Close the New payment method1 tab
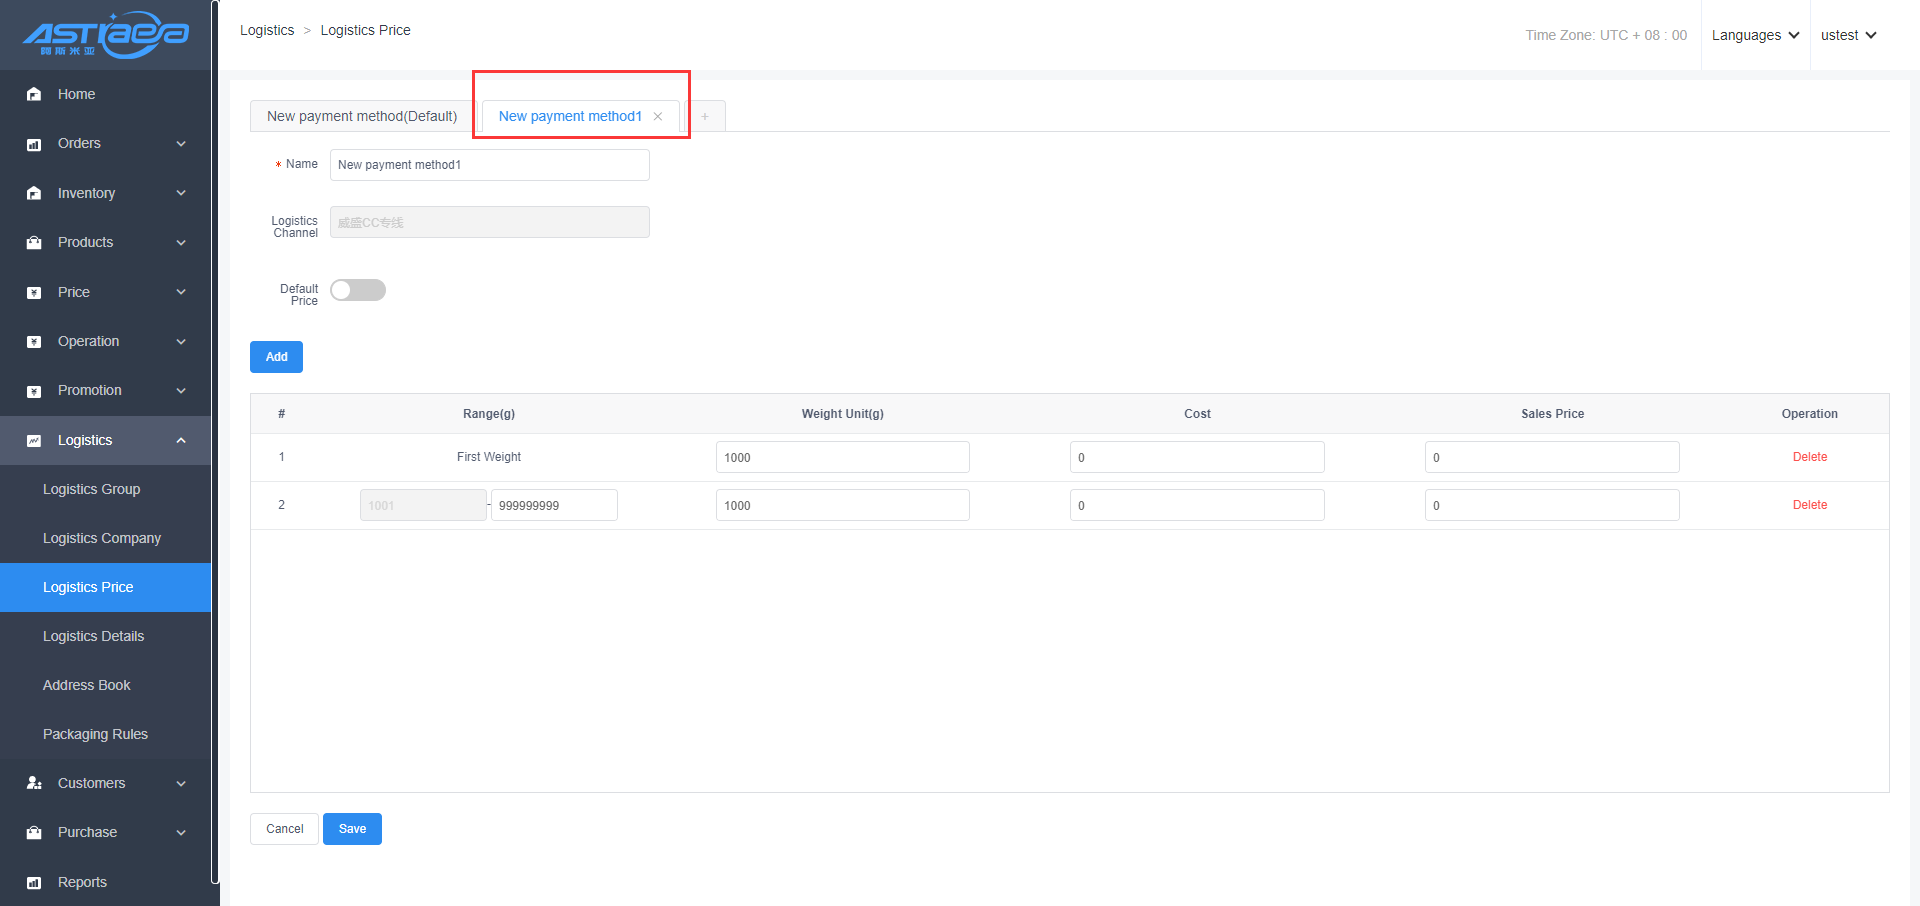 click(658, 117)
